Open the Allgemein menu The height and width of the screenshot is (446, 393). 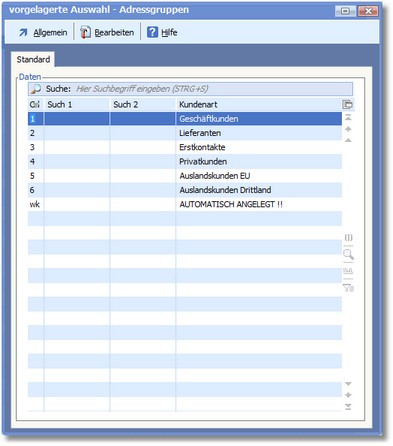[50, 33]
